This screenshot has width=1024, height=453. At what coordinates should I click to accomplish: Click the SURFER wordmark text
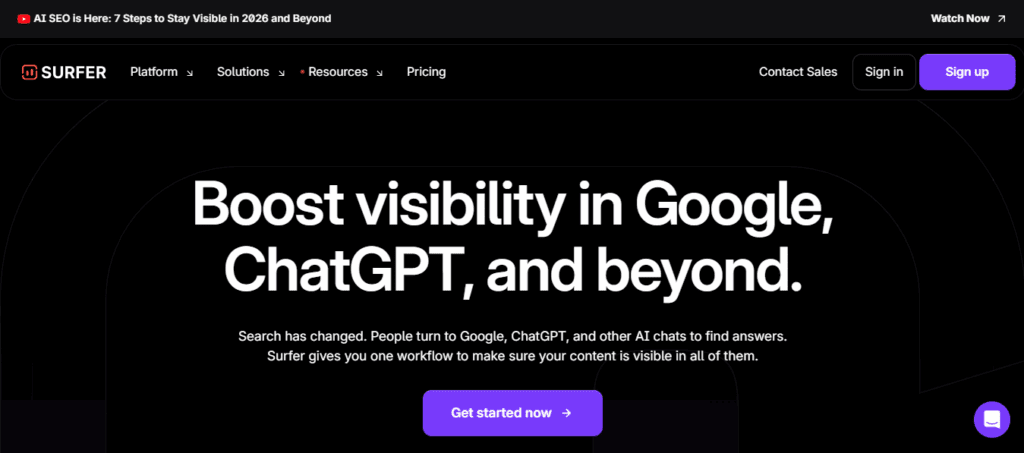coord(74,72)
